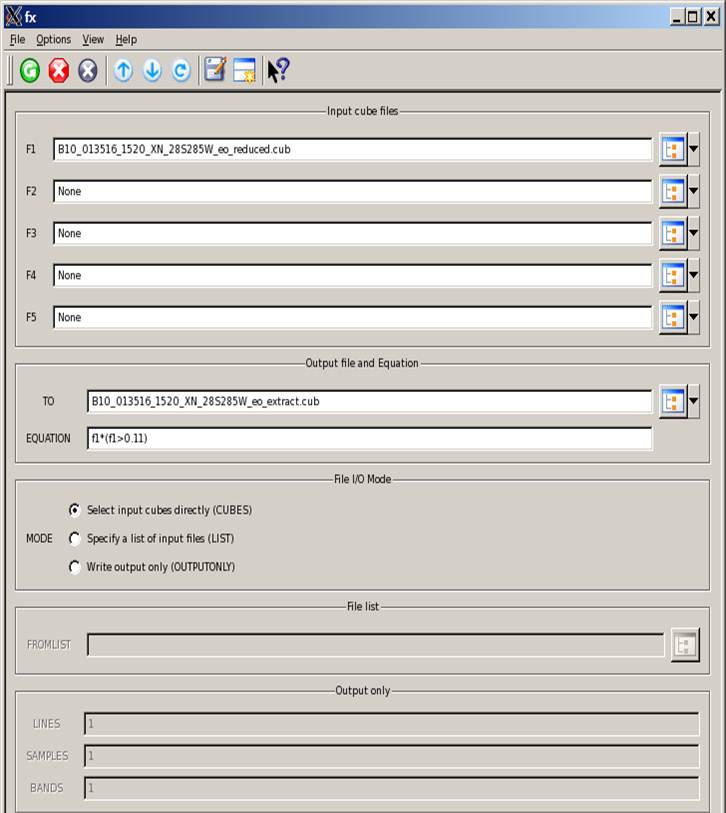Click the blue up arrow icon
This screenshot has width=726, height=813.
123,71
